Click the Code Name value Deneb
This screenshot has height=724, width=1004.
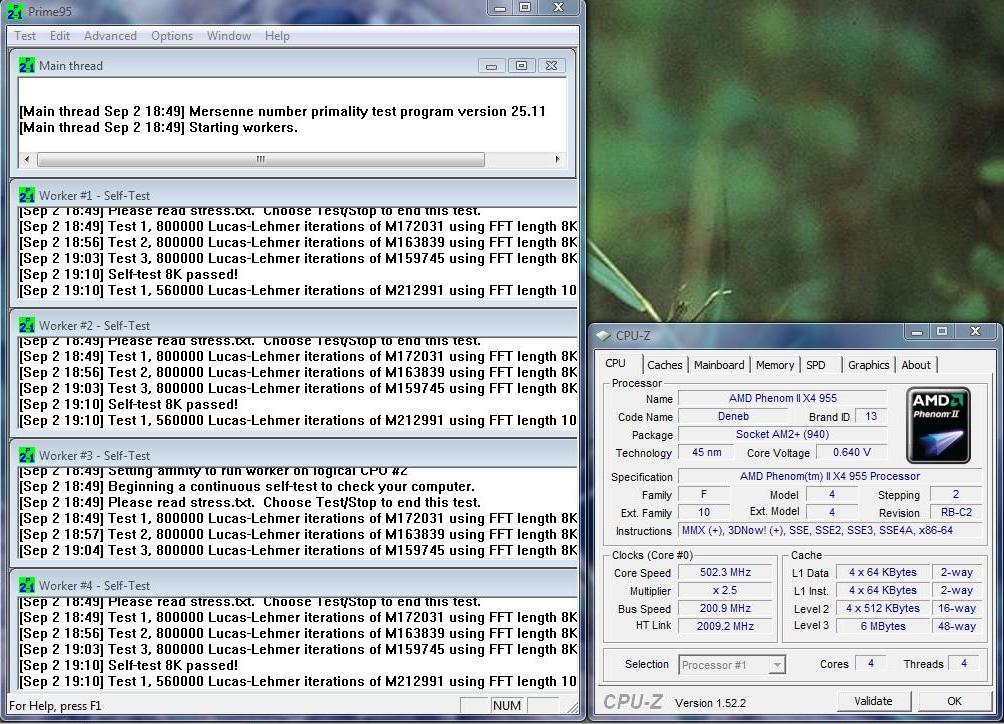click(x=733, y=416)
